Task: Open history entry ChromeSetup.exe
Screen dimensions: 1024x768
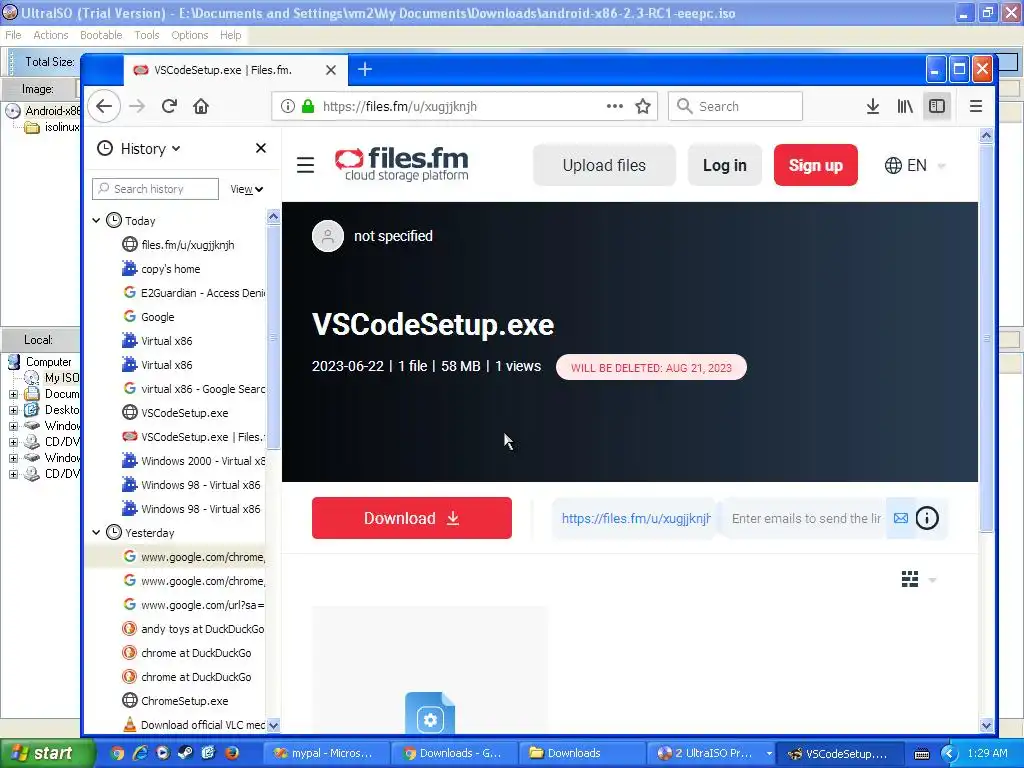Action: [175, 701]
